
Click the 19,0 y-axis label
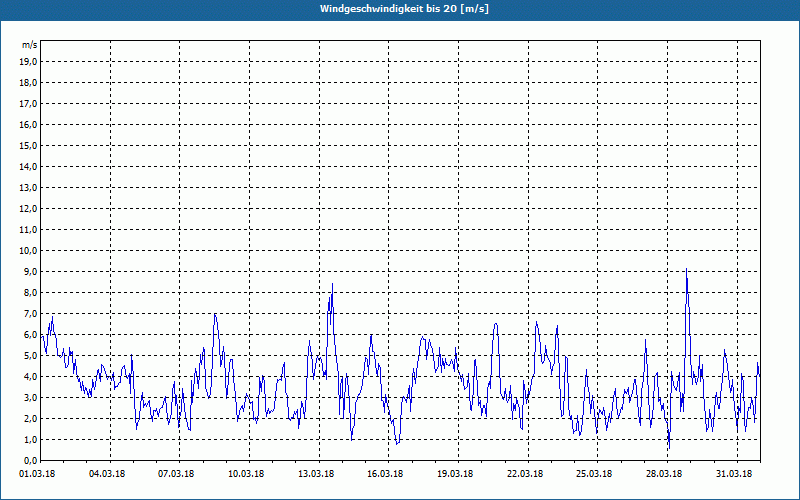pyautogui.click(x=28, y=62)
